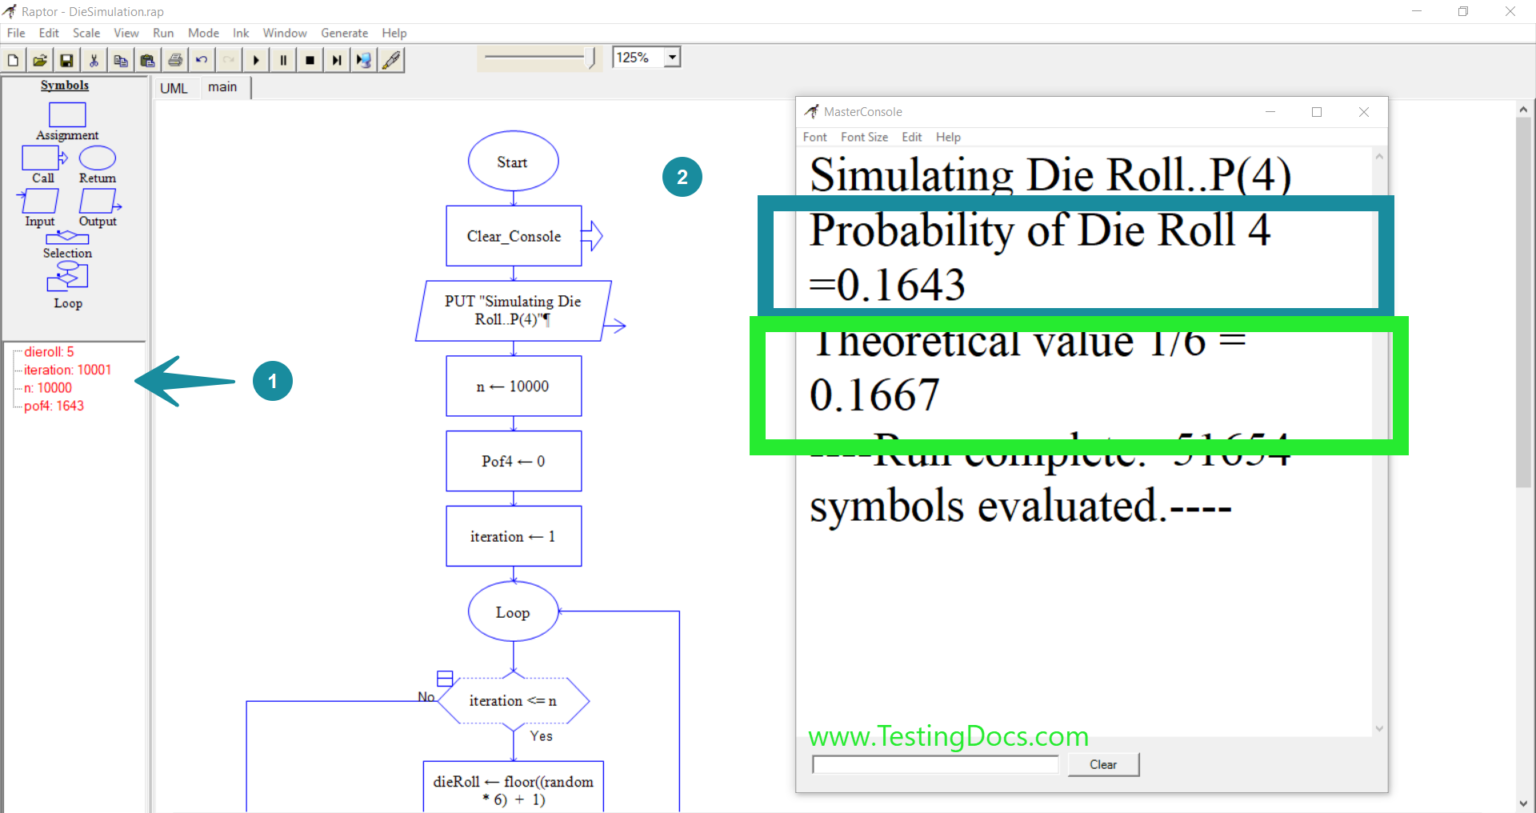This screenshot has width=1536, height=813.
Task: Switch to the UML tab
Action: (174, 88)
